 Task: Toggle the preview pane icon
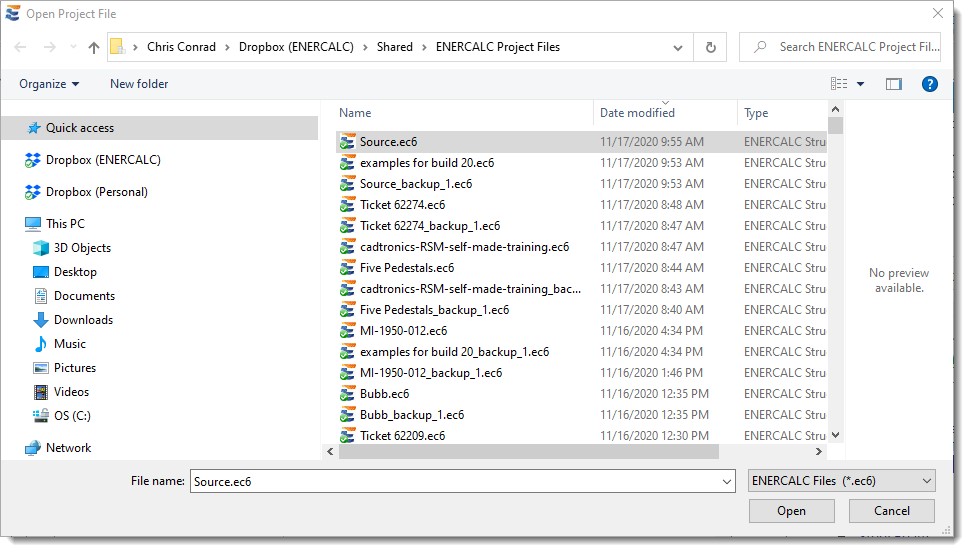(893, 84)
